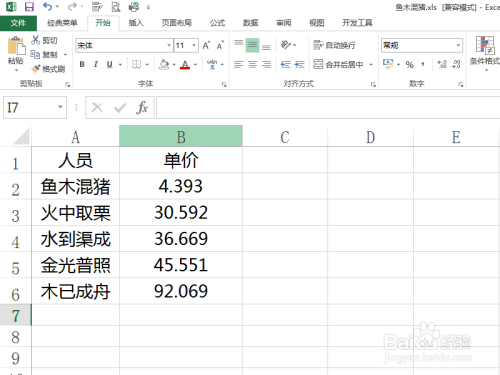500x375 pixels.
Task: Switch to the 经典菜单 tab
Action: 62,23
